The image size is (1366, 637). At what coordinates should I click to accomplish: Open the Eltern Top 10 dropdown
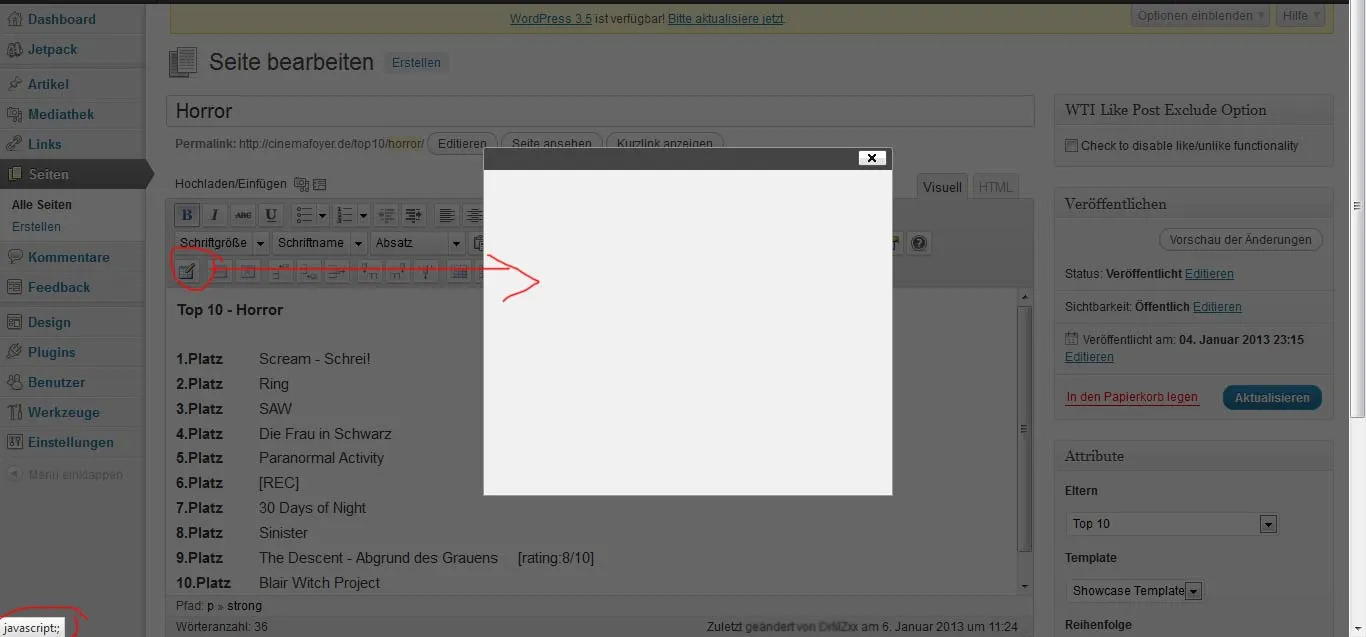(1172, 524)
